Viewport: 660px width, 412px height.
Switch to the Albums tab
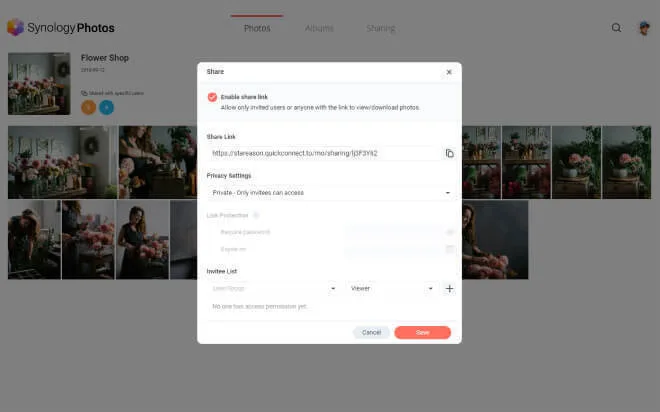coord(319,28)
